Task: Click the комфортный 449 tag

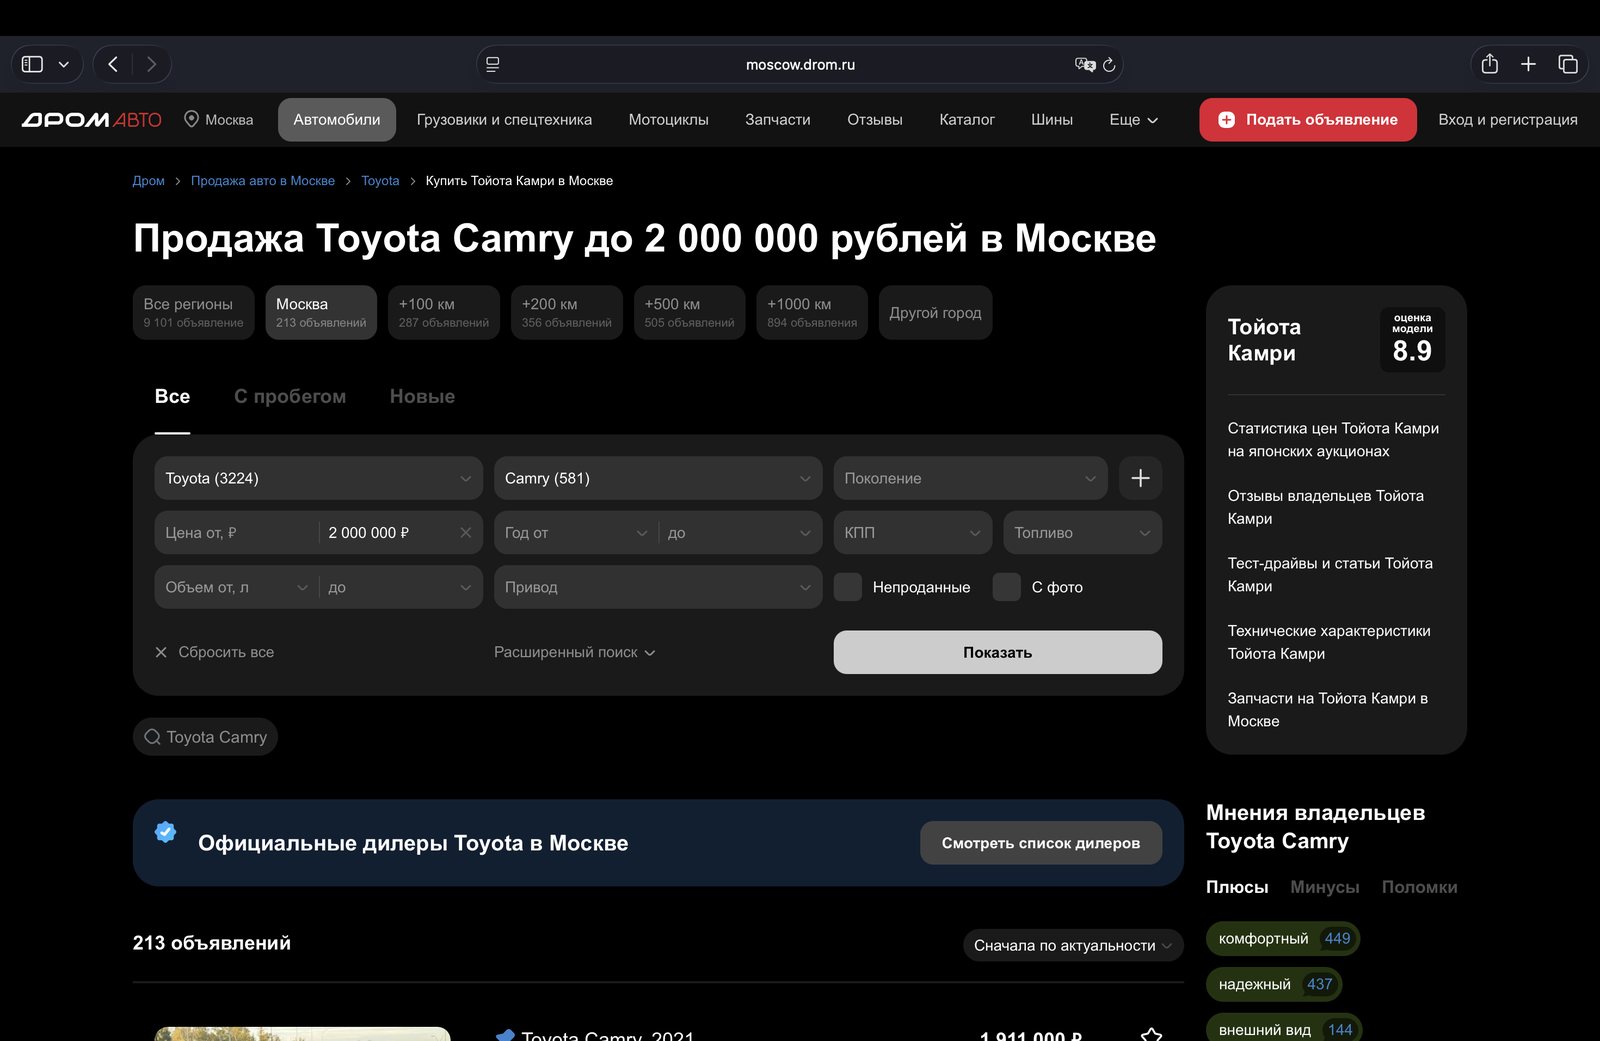Action: [1283, 938]
